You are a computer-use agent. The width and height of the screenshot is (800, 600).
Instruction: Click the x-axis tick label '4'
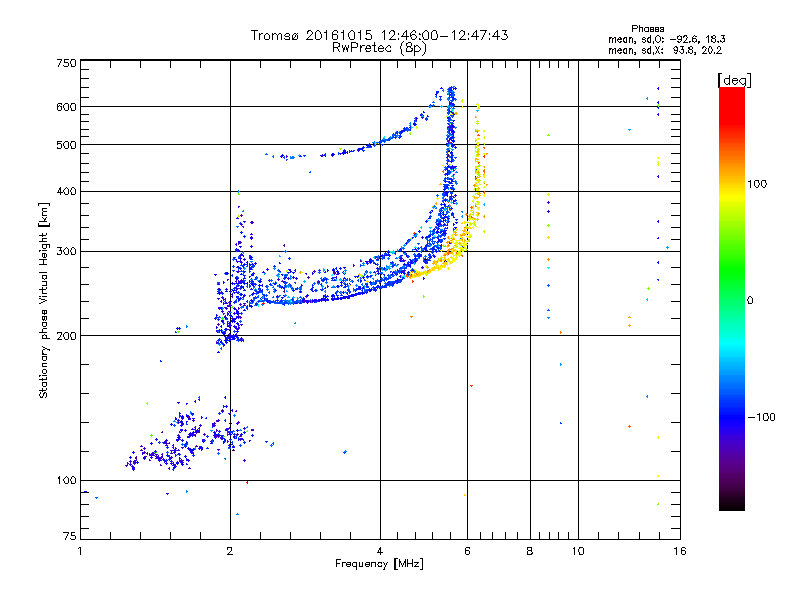click(380, 551)
